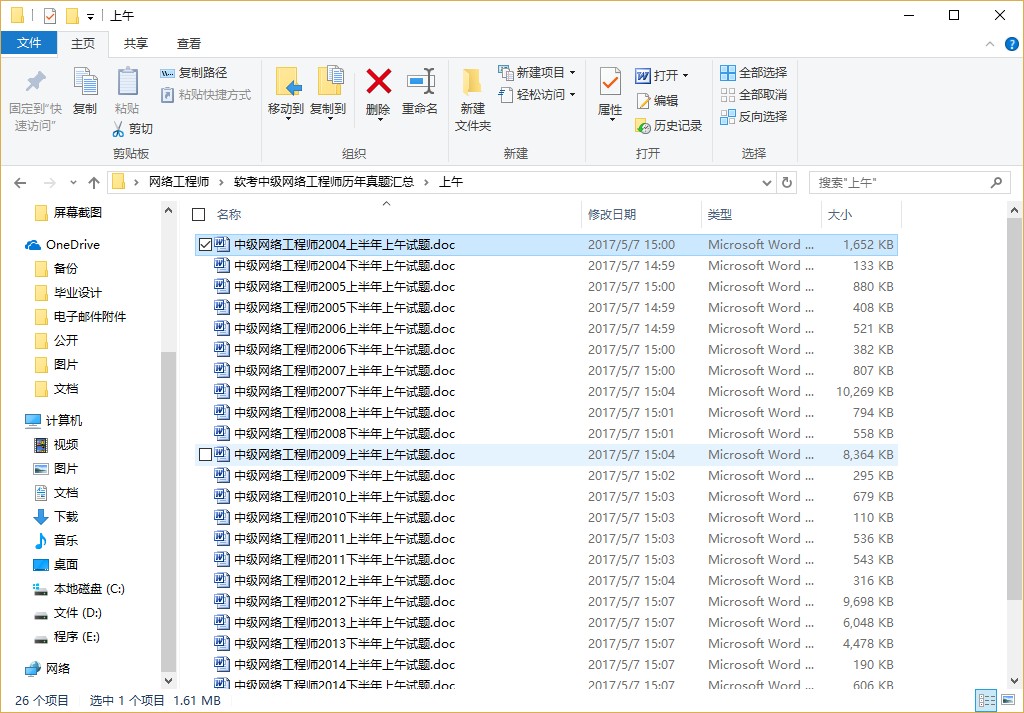Click Select none (全部取消)
The height and width of the screenshot is (713, 1024).
[754, 95]
